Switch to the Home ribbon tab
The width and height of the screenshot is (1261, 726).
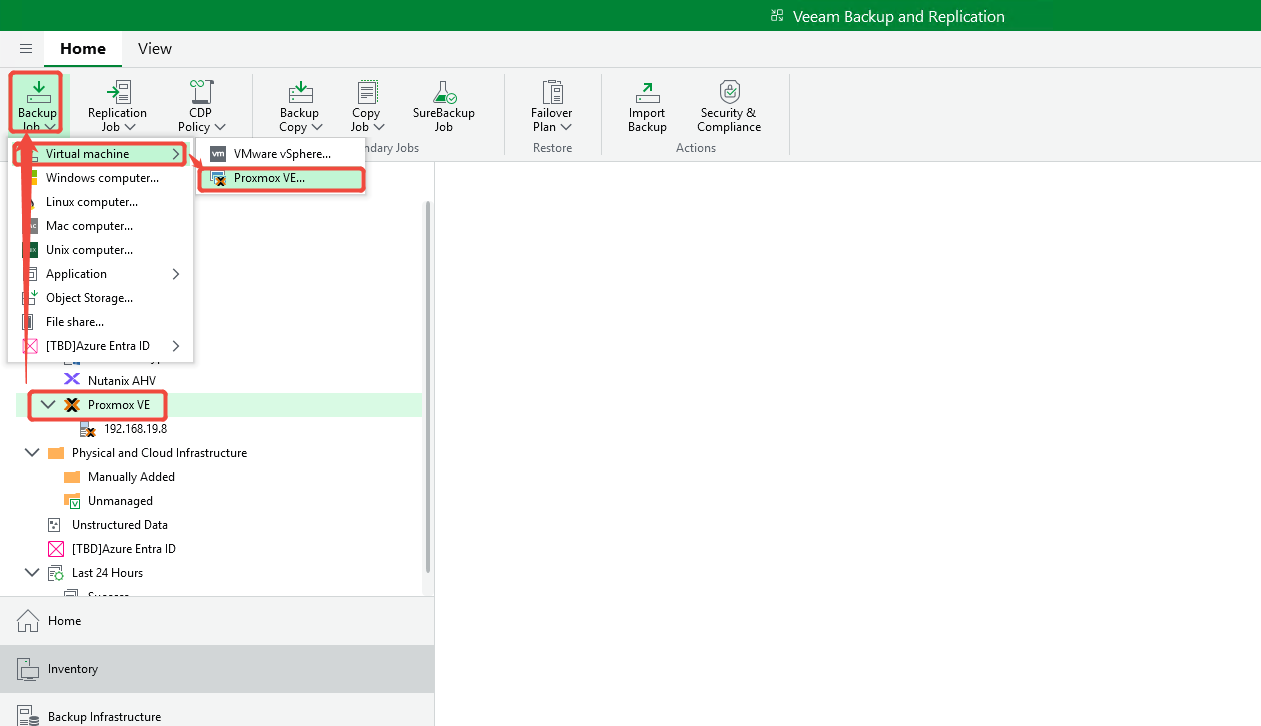tap(83, 48)
